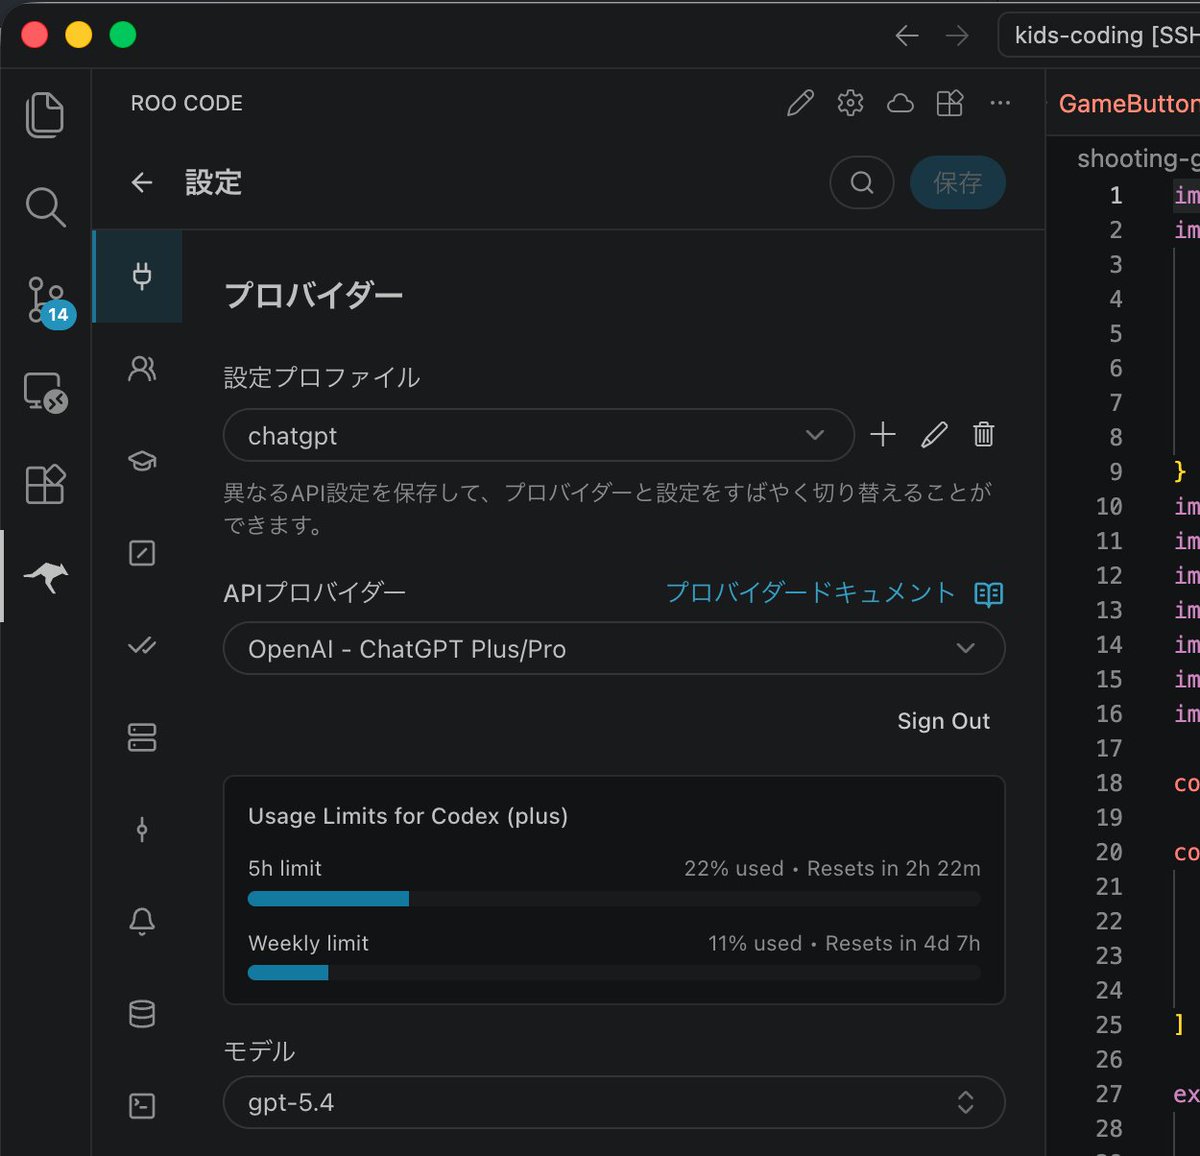Select the slash command settings tab
The height and width of the screenshot is (1156, 1200).
[x=142, y=553]
